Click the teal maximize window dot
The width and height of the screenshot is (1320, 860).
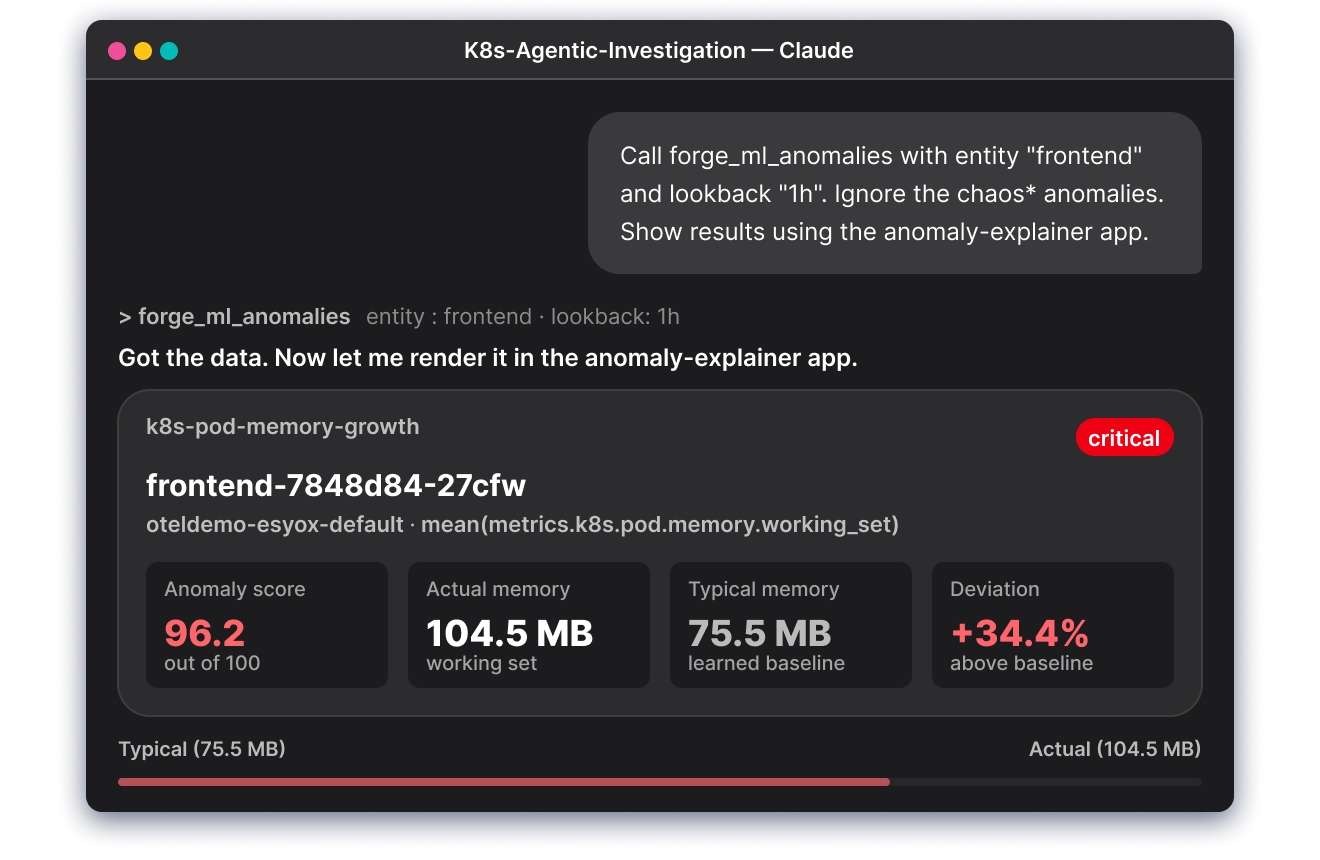pos(169,51)
